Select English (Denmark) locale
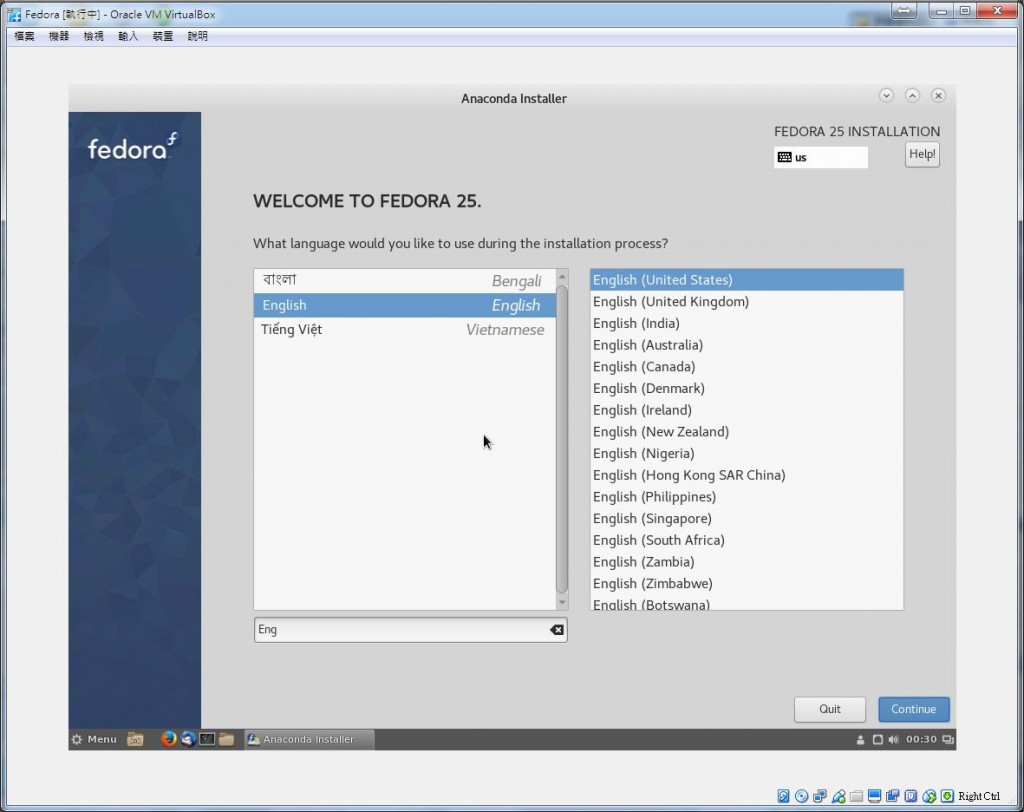 (746, 388)
